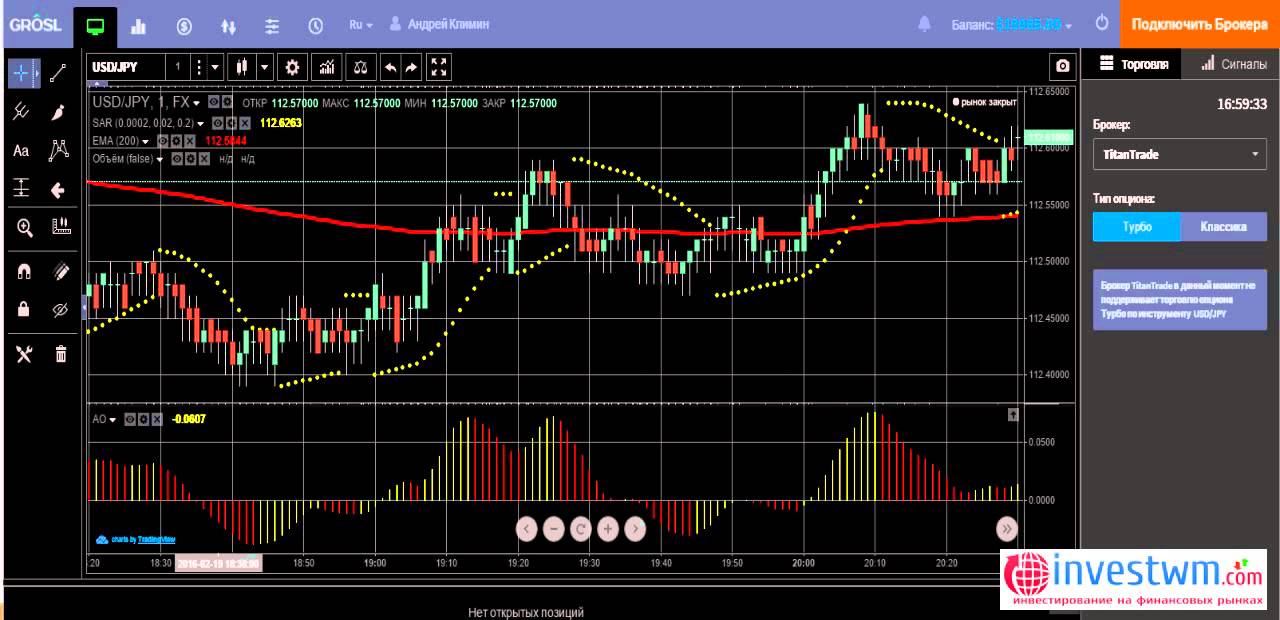The height and width of the screenshot is (620, 1280).
Task: Select the brush drawing tool
Action: [59, 112]
